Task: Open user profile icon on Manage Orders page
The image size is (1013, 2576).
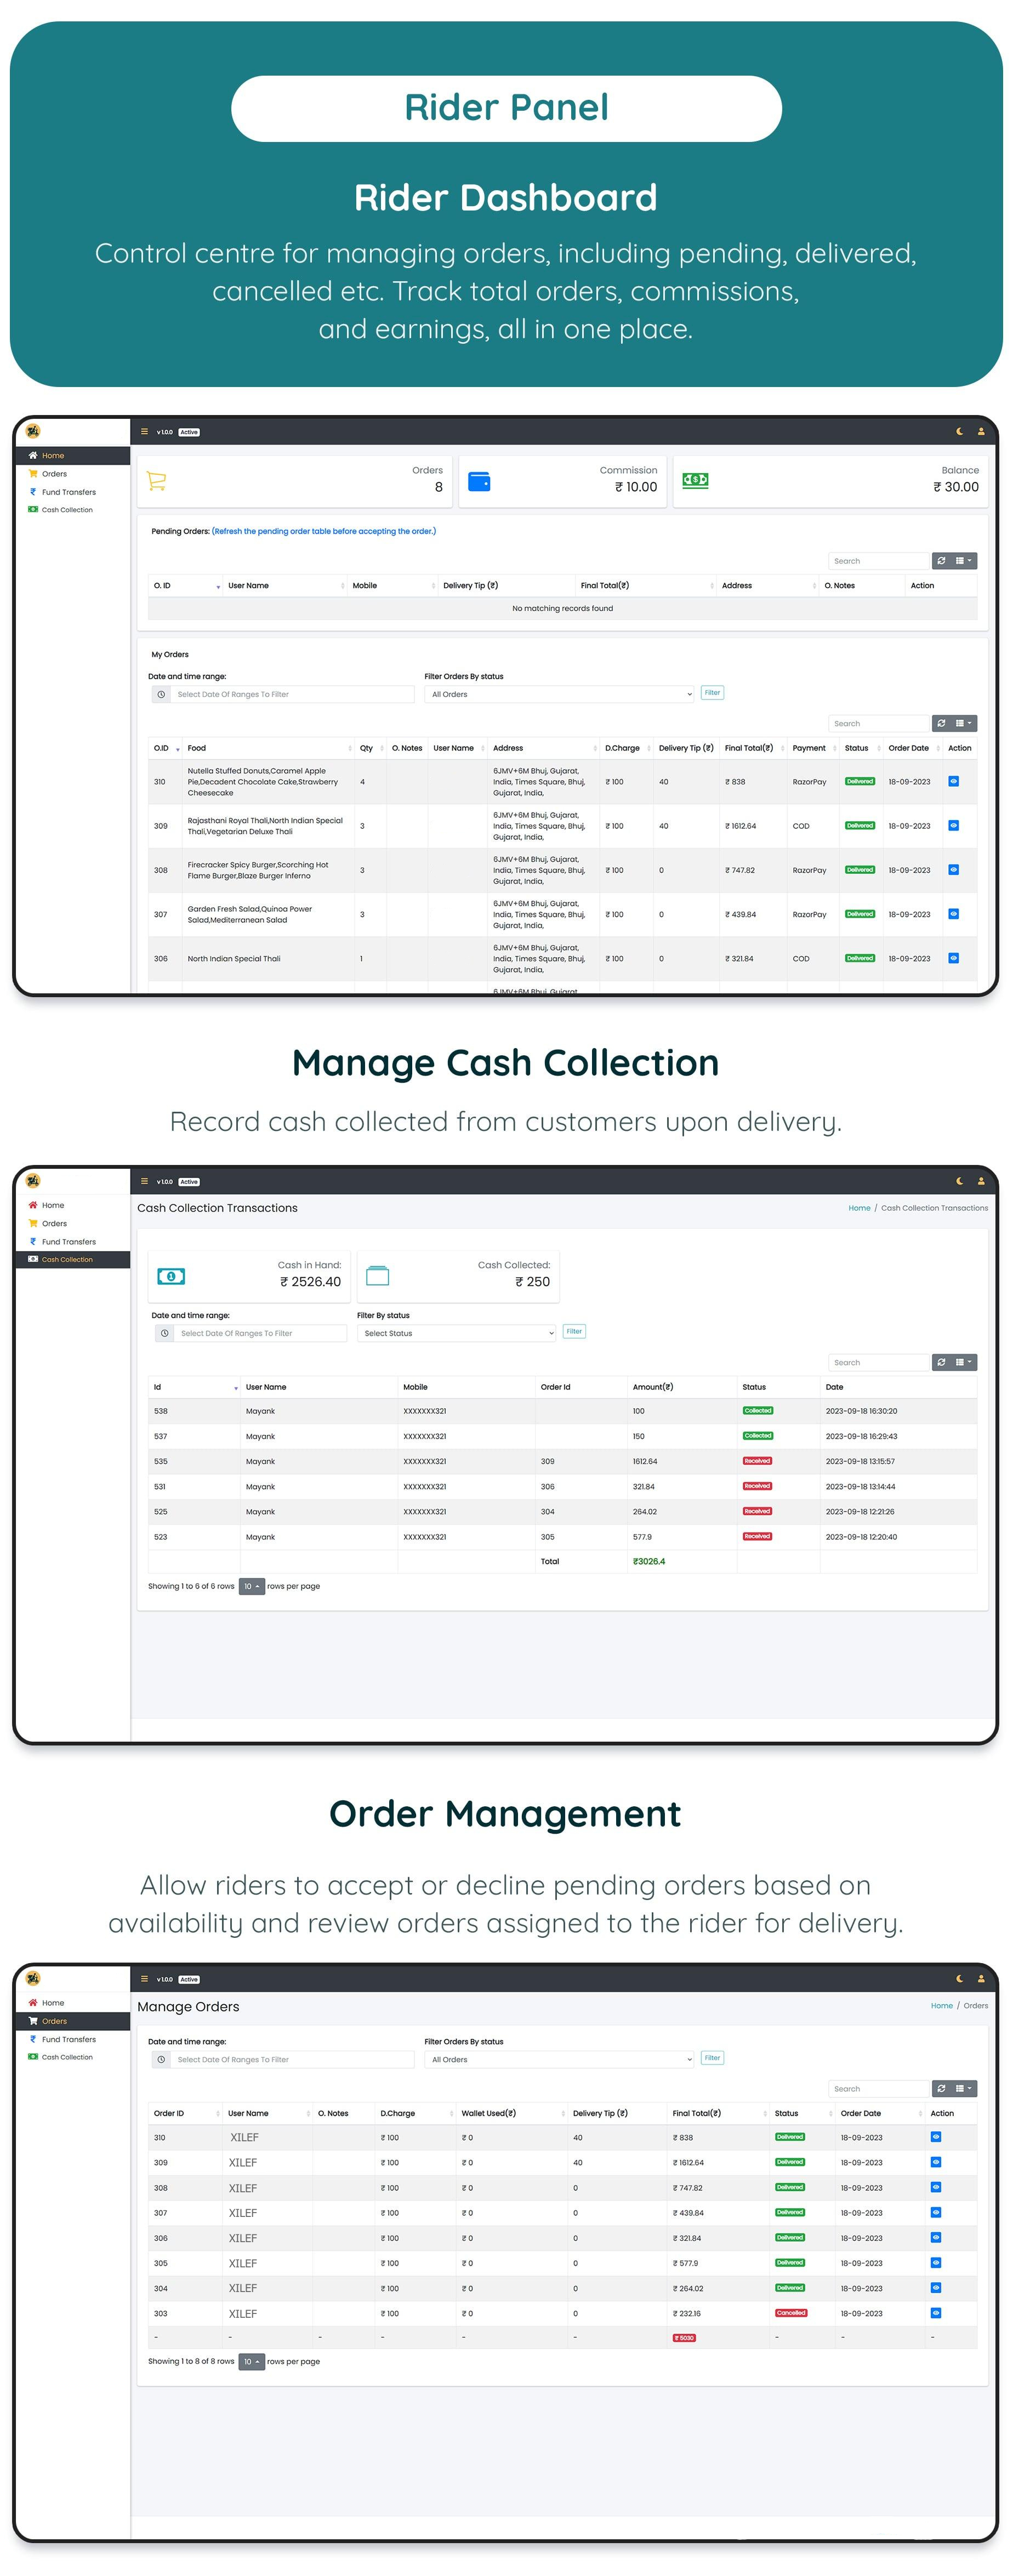Action: (x=980, y=1979)
